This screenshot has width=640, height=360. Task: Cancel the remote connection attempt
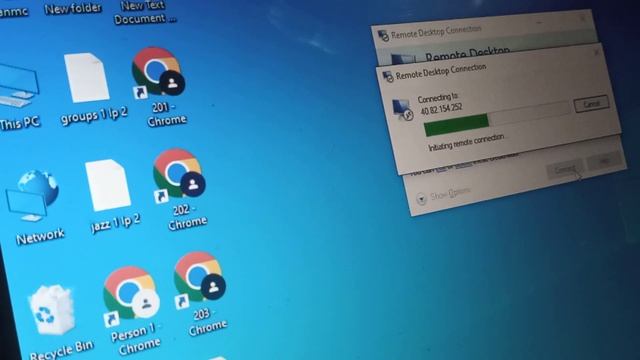click(x=591, y=104)
